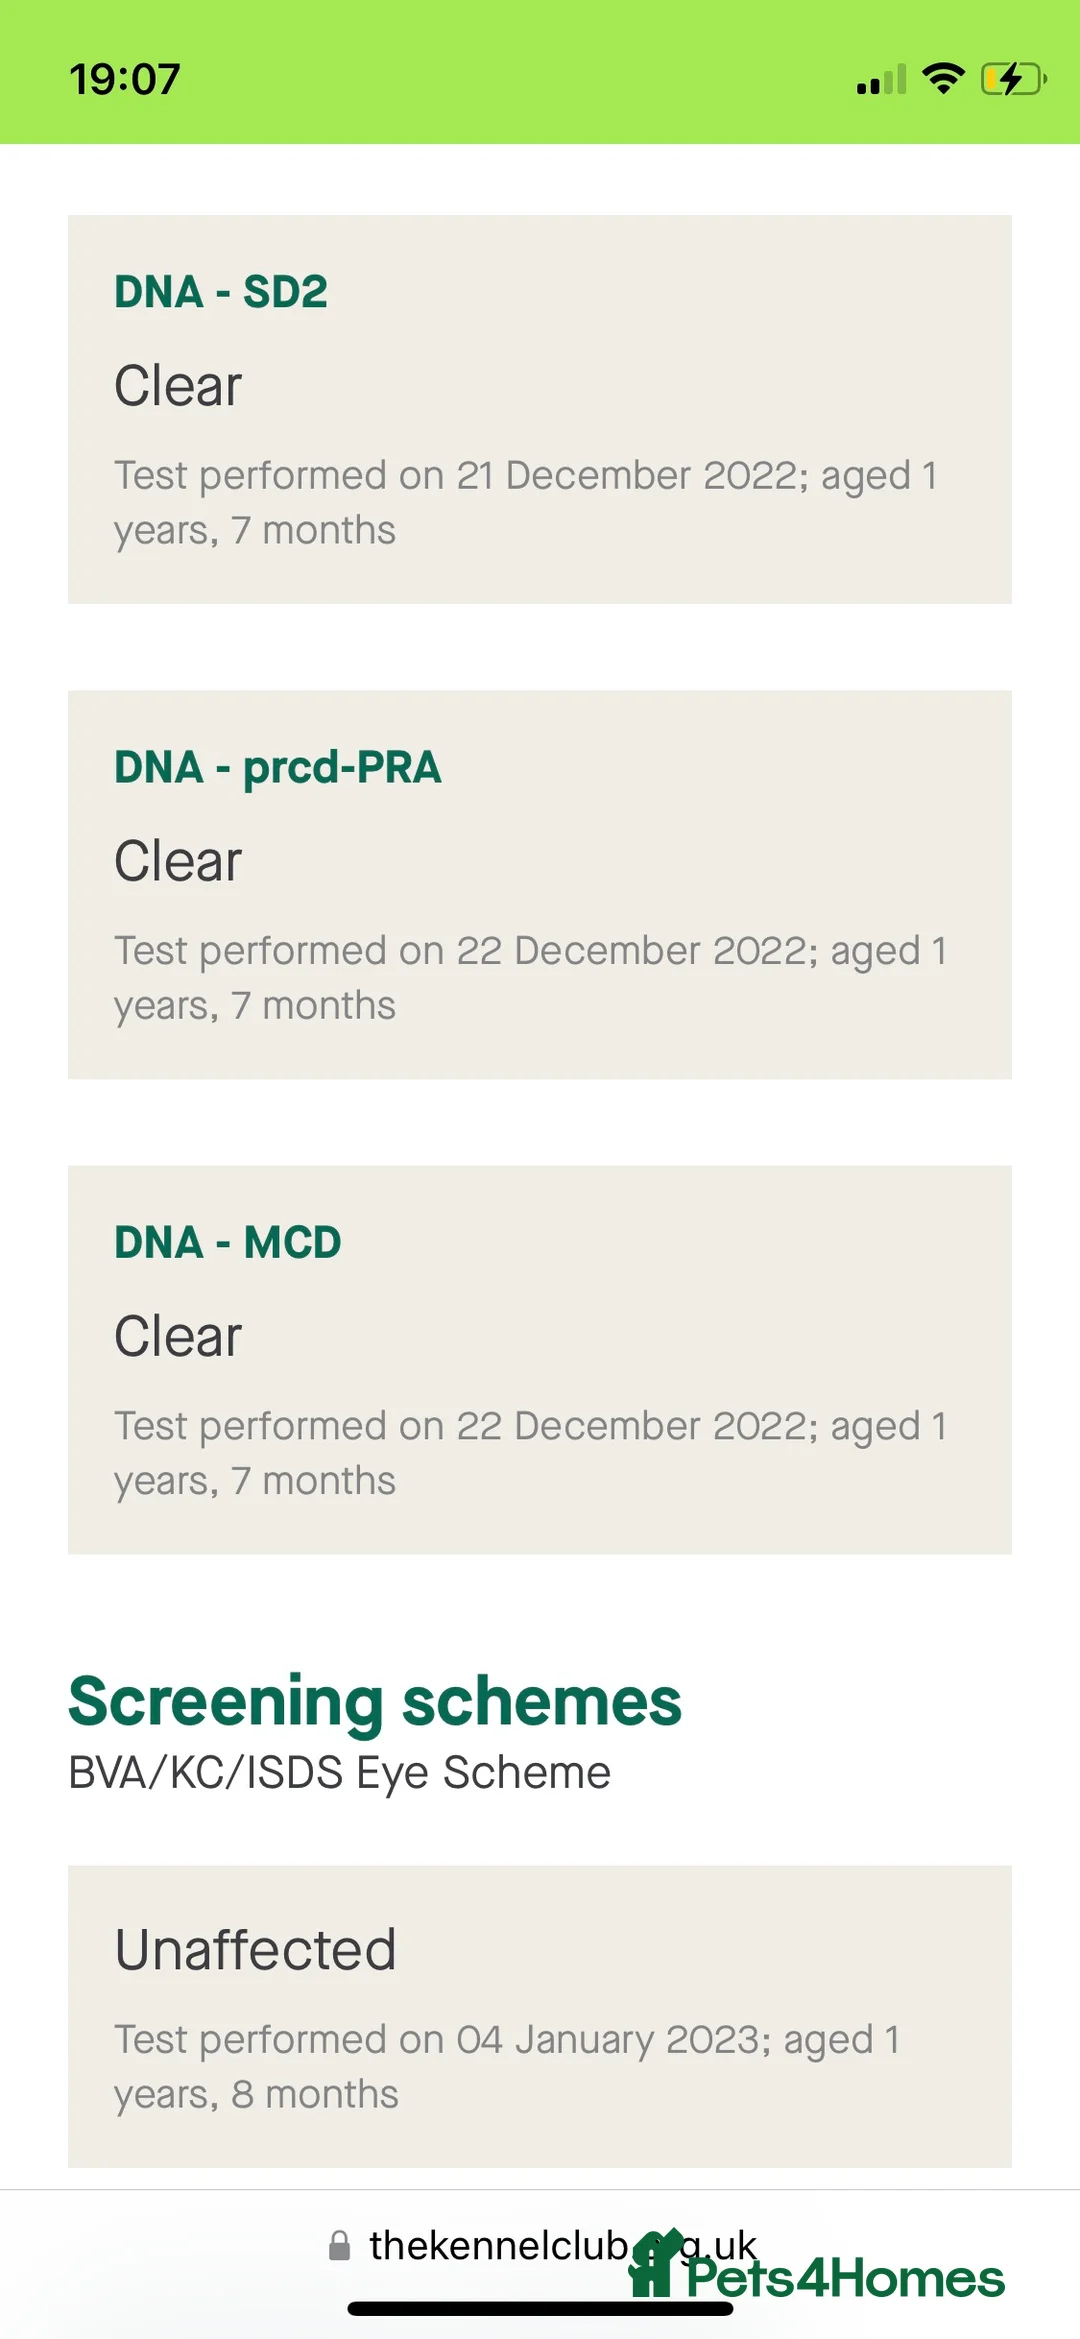Tap the Clear result under DNA - MCD
This screenshot has height=2339, width=1080.
[x=178, y=1336]
